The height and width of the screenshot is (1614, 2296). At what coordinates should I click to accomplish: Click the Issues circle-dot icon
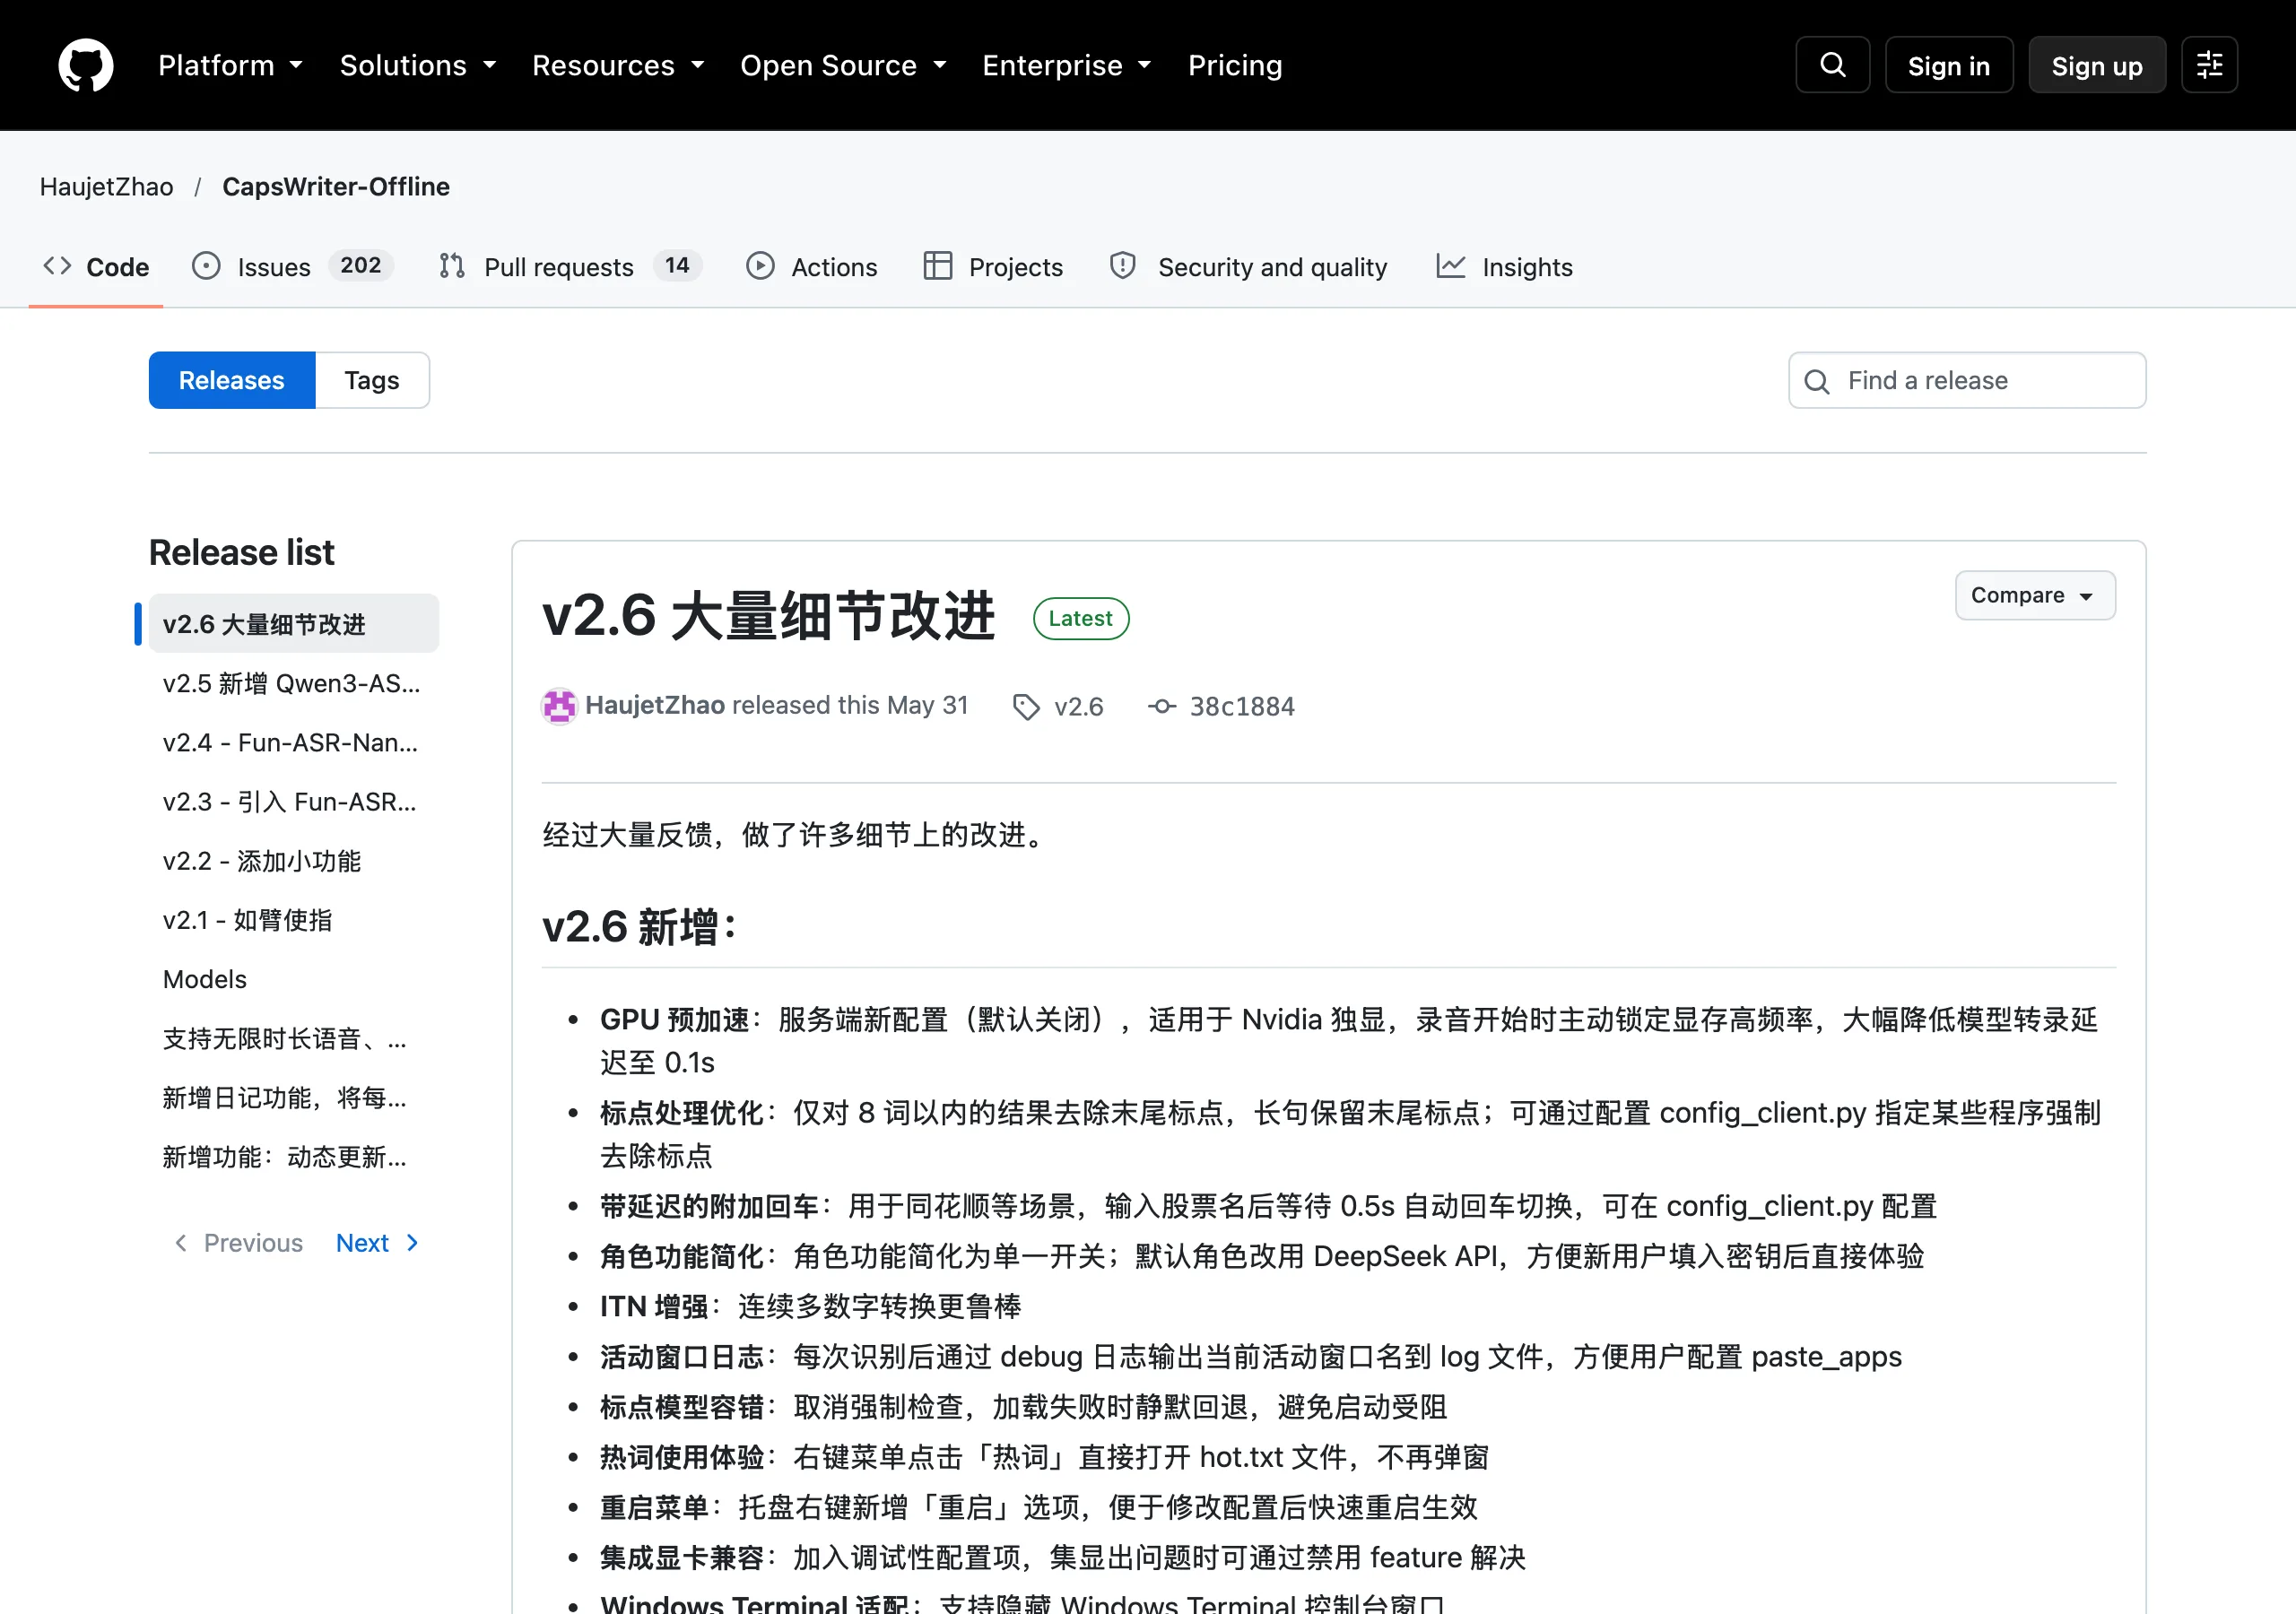tap(206, 266)
